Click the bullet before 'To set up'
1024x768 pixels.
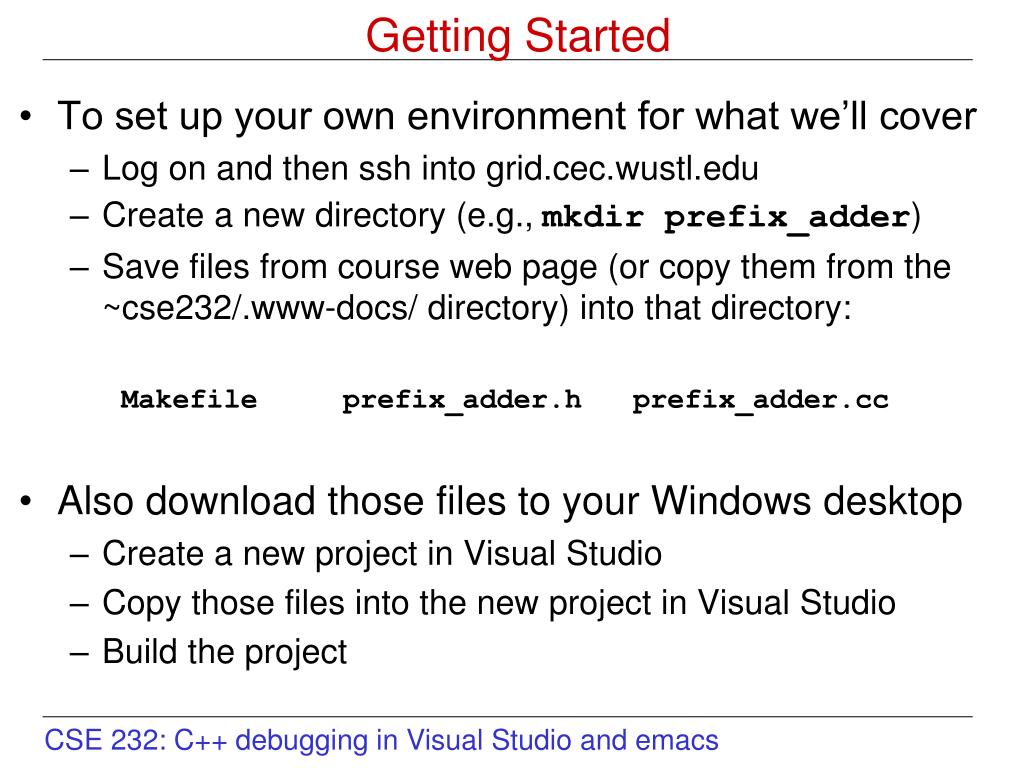(x=25, y=117)
